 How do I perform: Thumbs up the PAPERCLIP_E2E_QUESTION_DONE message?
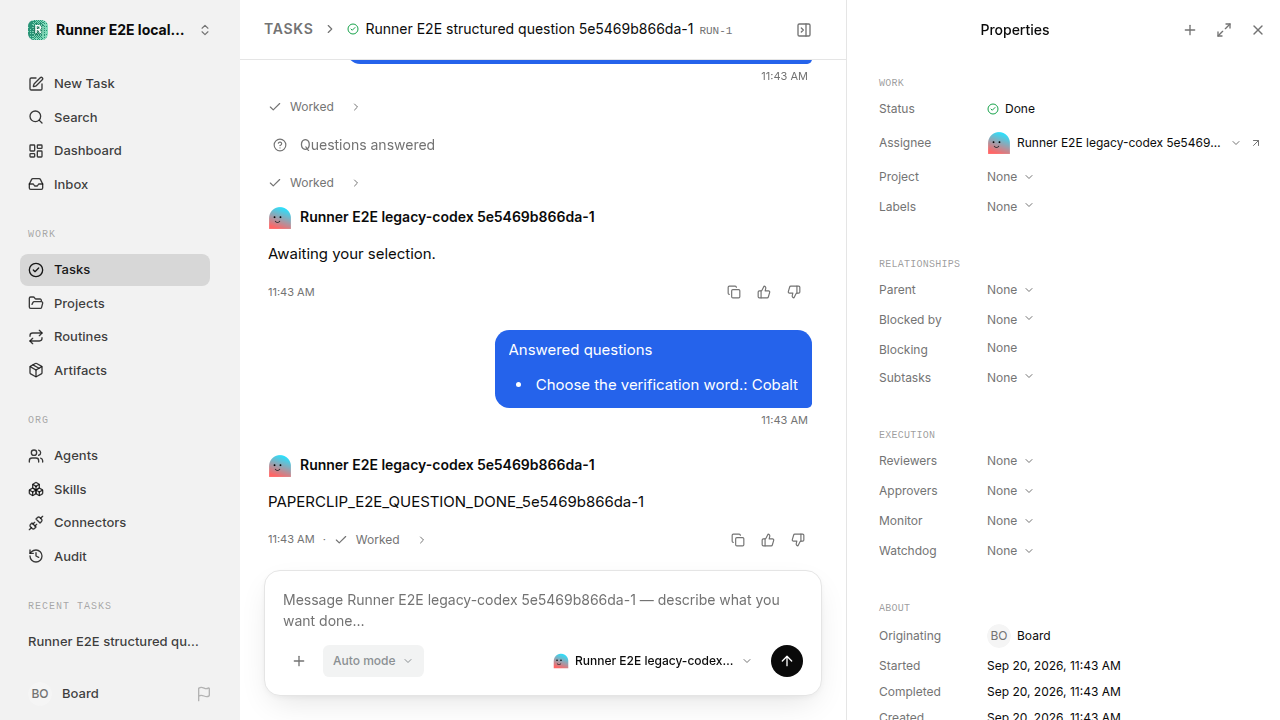pos(768,540)
